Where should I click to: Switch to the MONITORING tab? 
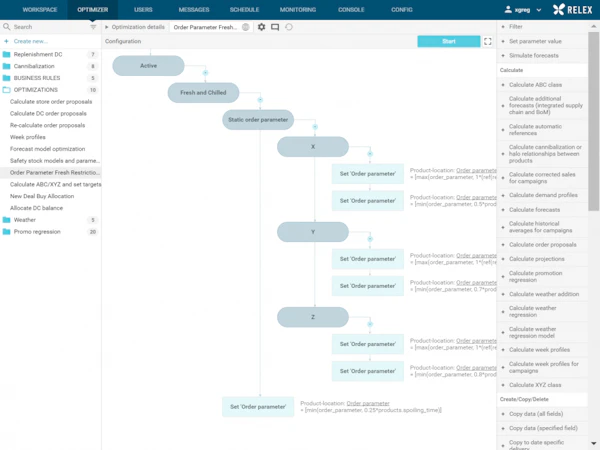298,10
